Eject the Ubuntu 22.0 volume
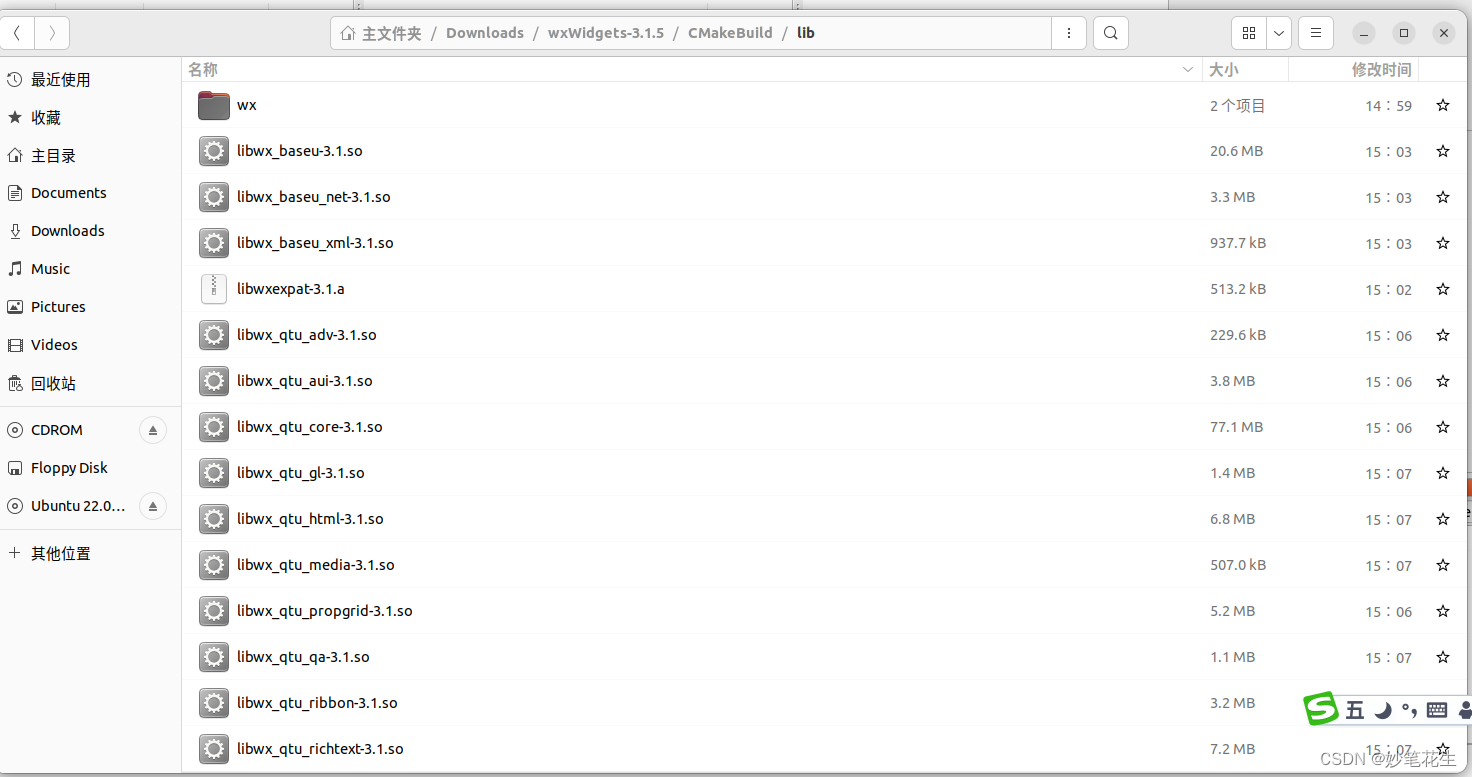Screen dimensions: 1472x777 [x=152, y=506]
